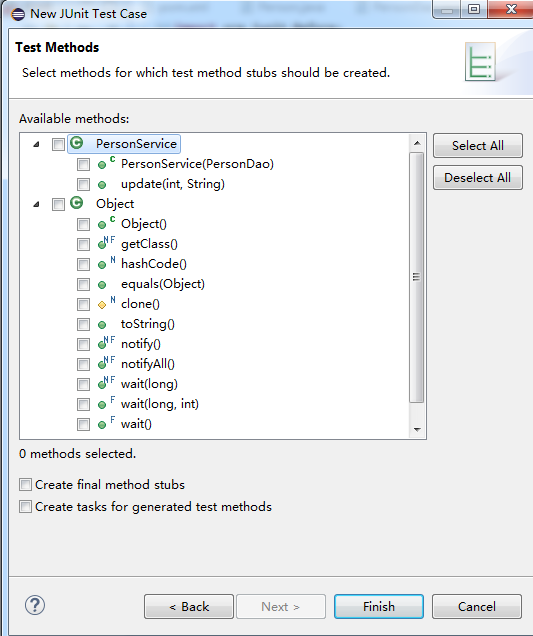Screen dimensions: 533x636
Task: Select the toString() row text
Action: click(x=148, y=324)
